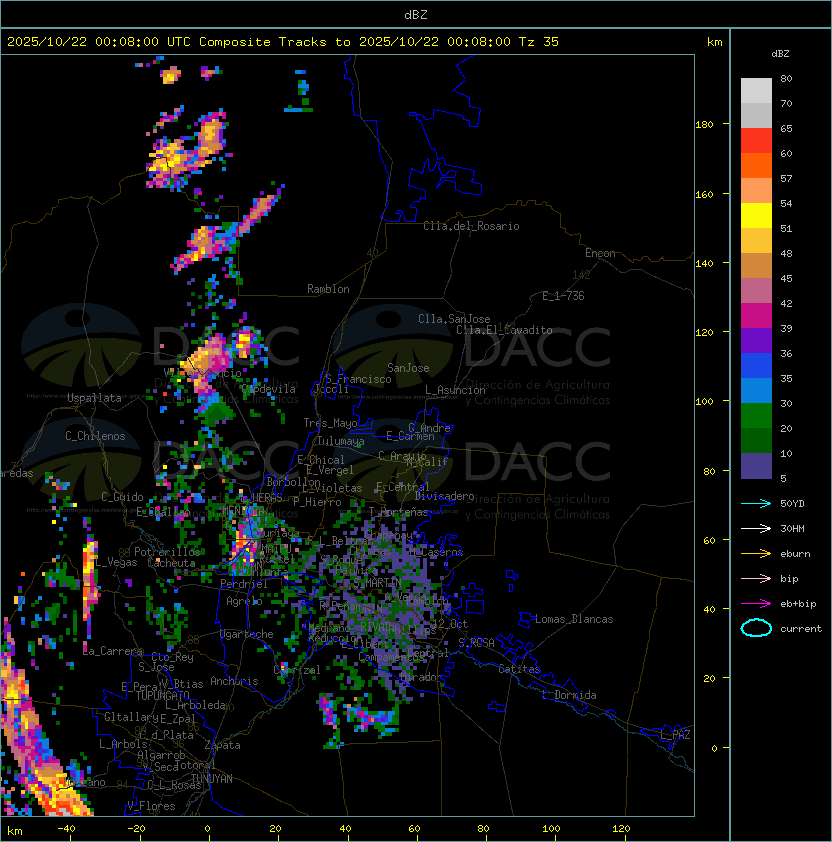
Task: Click the TUNUYAN city label
Action: [x=212, y=779]
